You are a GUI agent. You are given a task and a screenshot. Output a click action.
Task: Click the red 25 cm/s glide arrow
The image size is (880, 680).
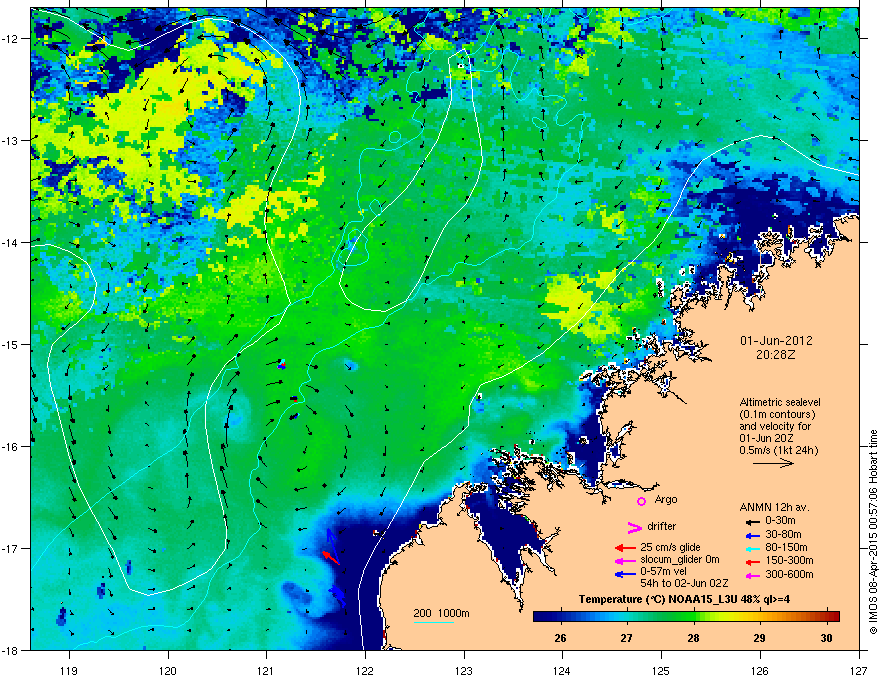625,548
